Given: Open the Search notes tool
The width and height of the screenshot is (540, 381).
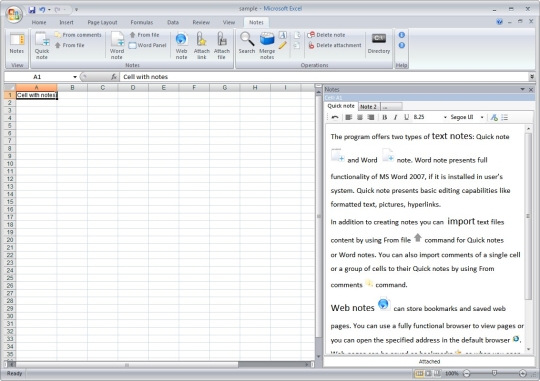Looking at the screenshot, I should pos(247,43).
